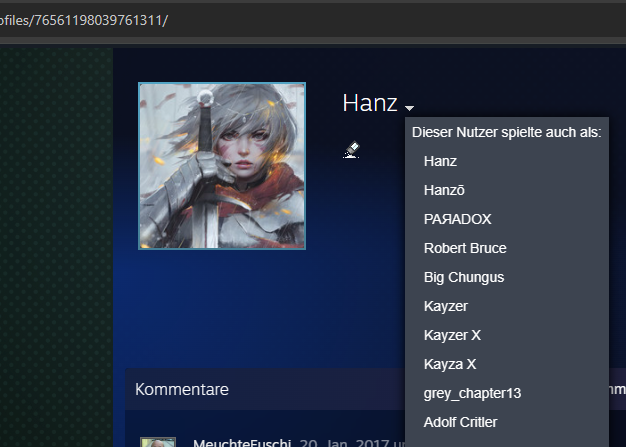Click the eraser icon below the username
The height and width of the screenshot is (447, 626).
point(351,150)
